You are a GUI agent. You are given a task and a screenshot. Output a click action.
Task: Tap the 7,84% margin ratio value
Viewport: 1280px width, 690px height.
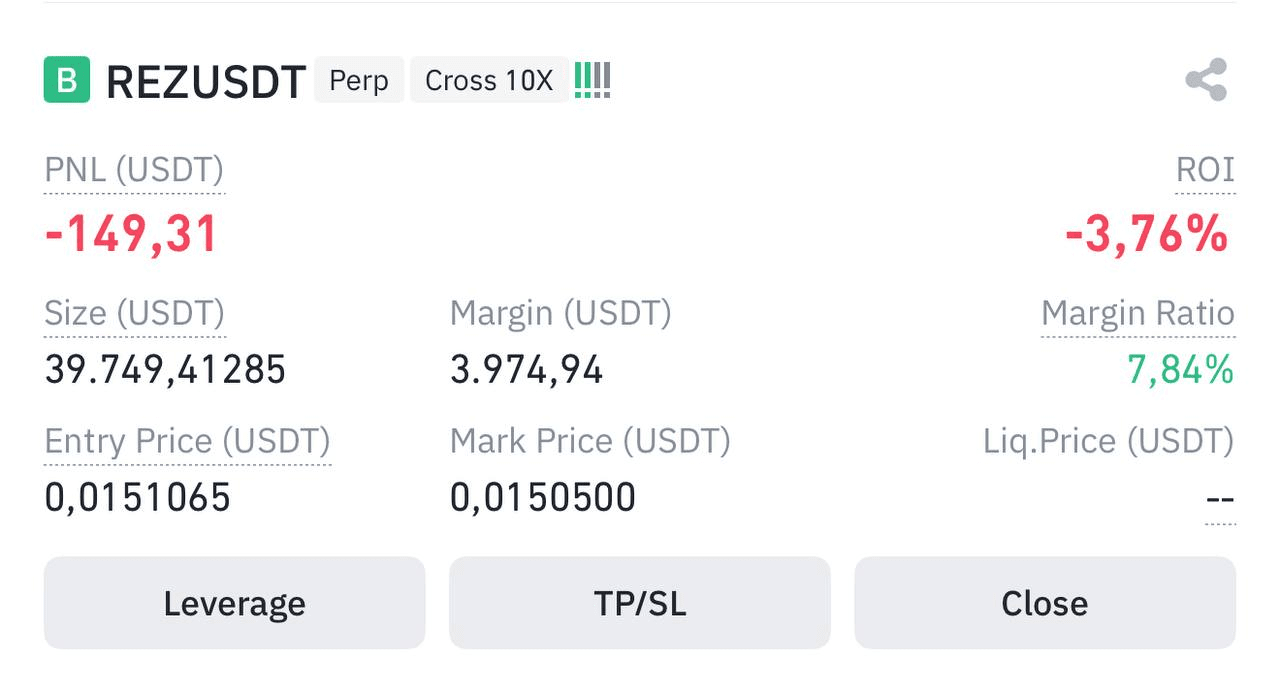pyautogui.click(x=1180, y=370)
